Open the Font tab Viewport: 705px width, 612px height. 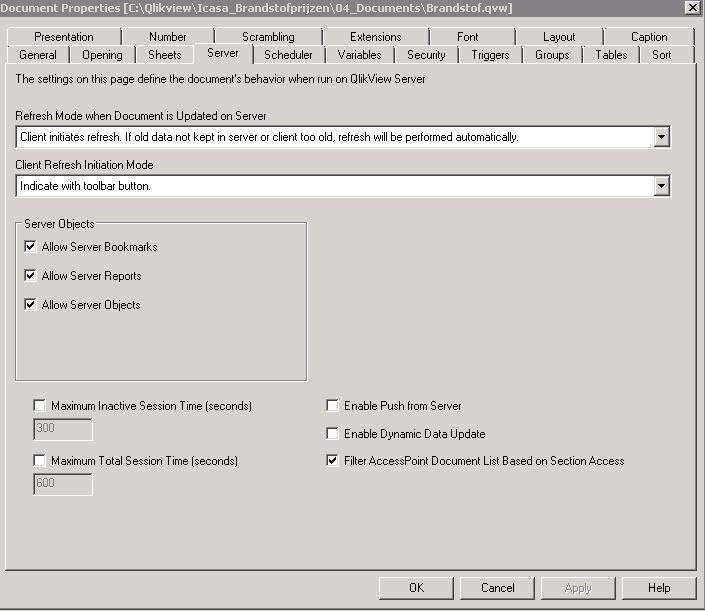tap(468, 36)
